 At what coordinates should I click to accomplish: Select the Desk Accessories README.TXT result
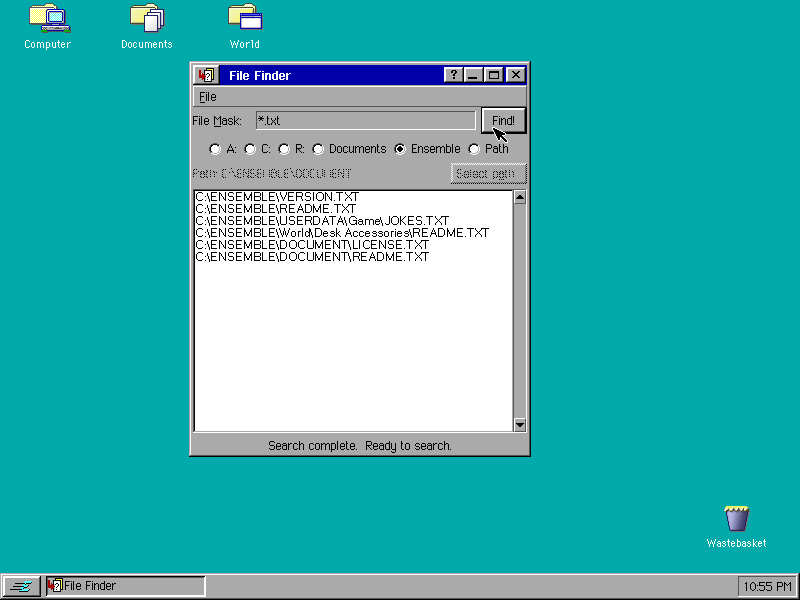pos(342,233)
